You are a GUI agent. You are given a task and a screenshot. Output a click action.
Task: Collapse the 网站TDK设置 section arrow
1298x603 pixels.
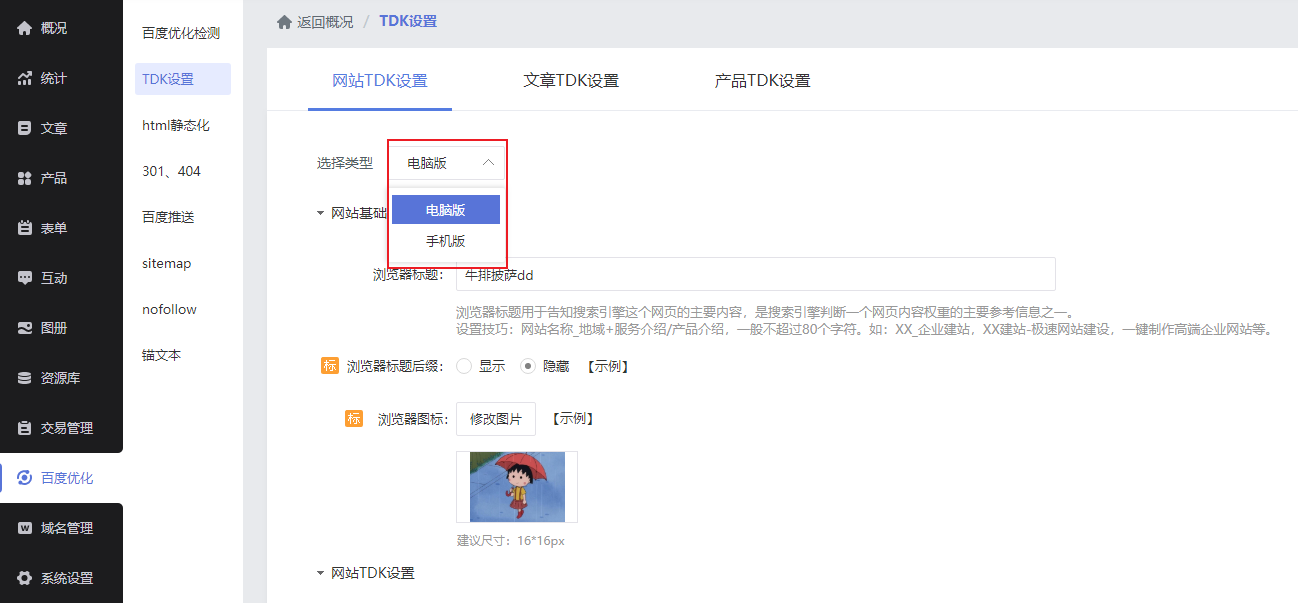320,574
